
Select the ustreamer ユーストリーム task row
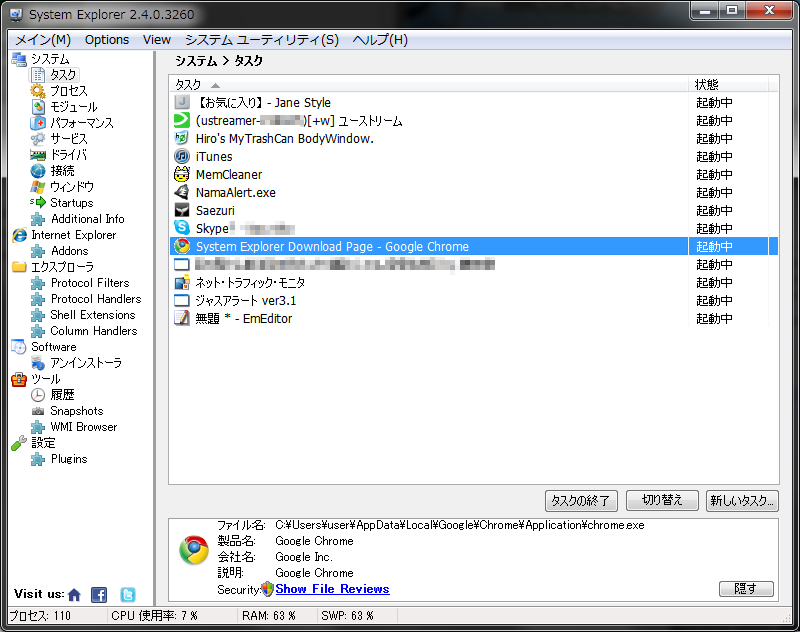point(473,120)
